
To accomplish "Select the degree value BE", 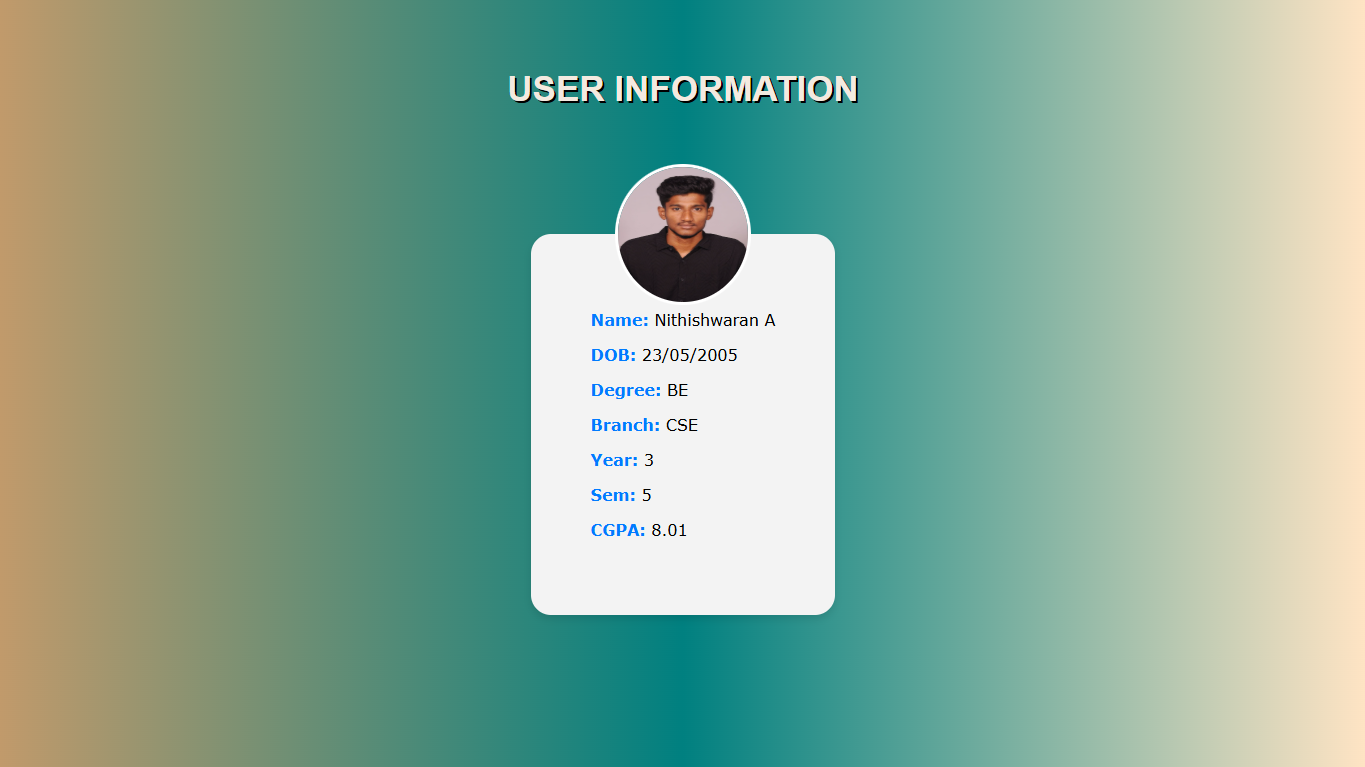I will (676, 390).
